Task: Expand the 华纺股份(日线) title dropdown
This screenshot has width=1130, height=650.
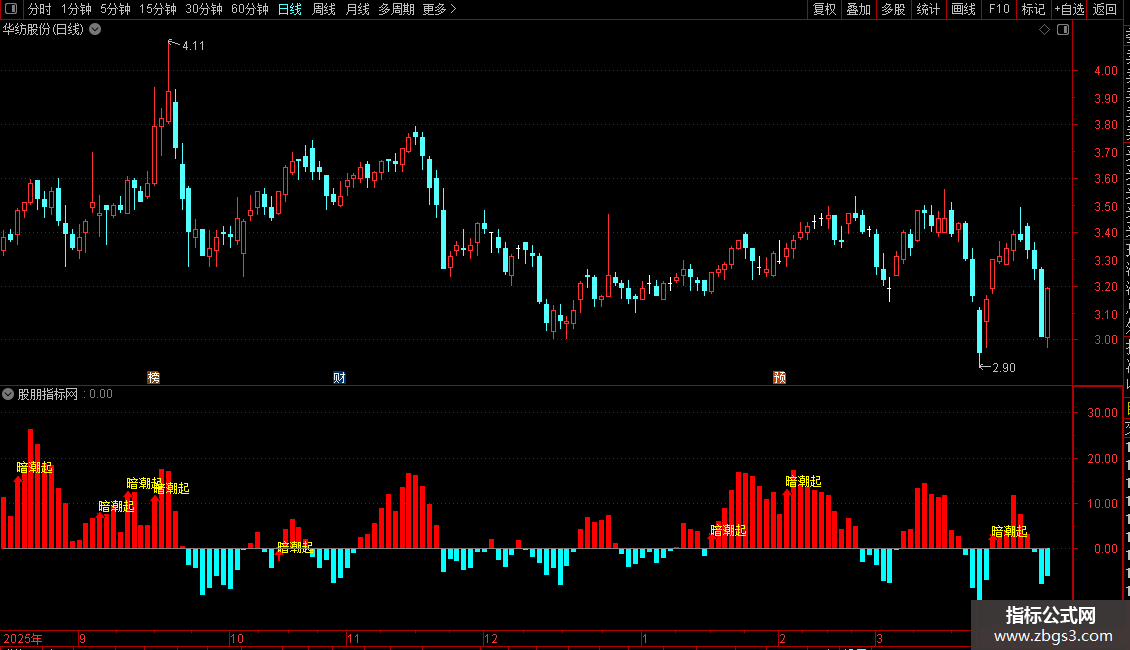Action: click(x=95, y=30)
